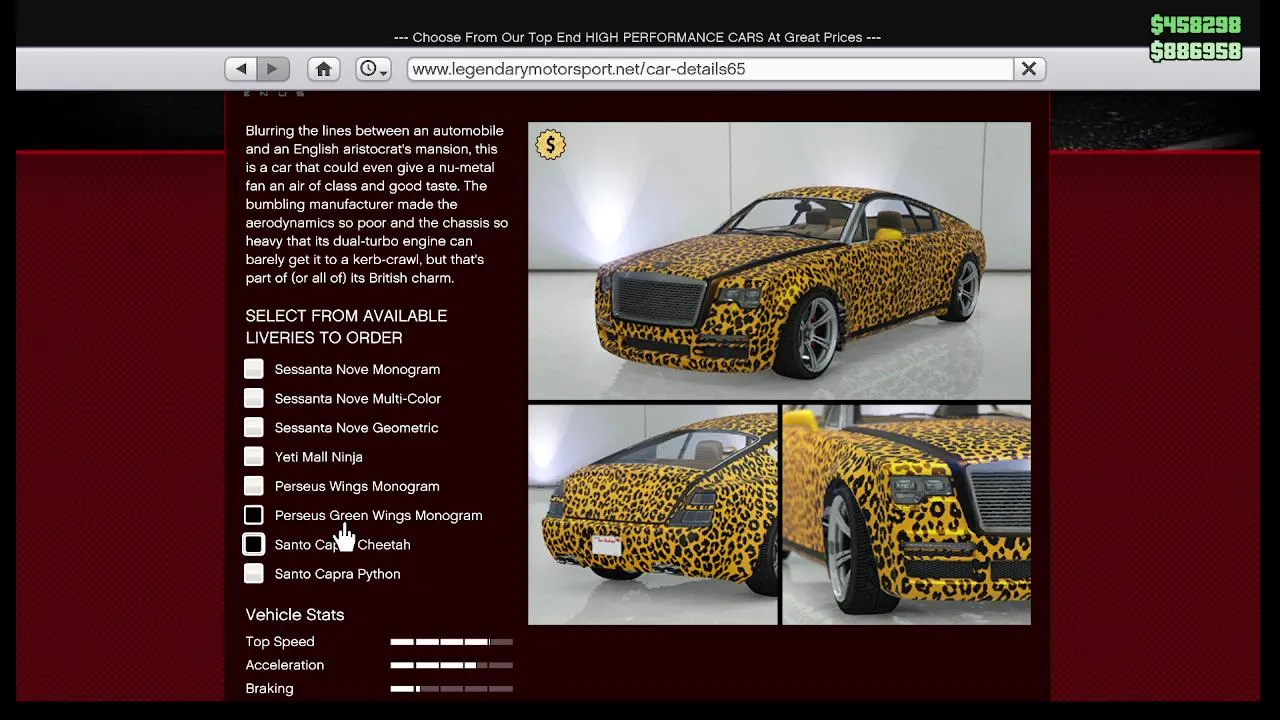Check the Sessanta Nove Monogram livery box

tap(254, 369)
